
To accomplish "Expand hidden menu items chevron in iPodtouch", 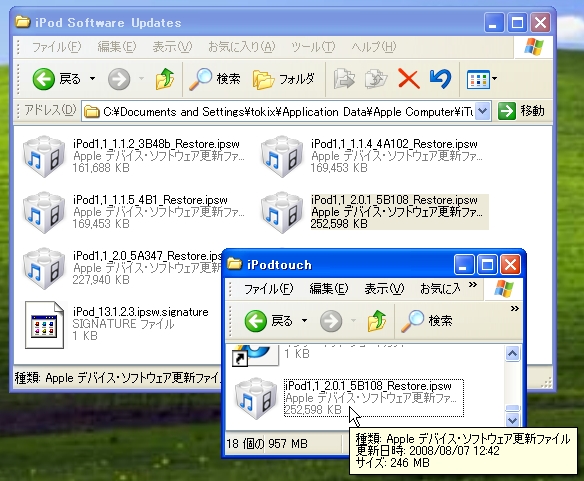I will (x=473, y=285).
